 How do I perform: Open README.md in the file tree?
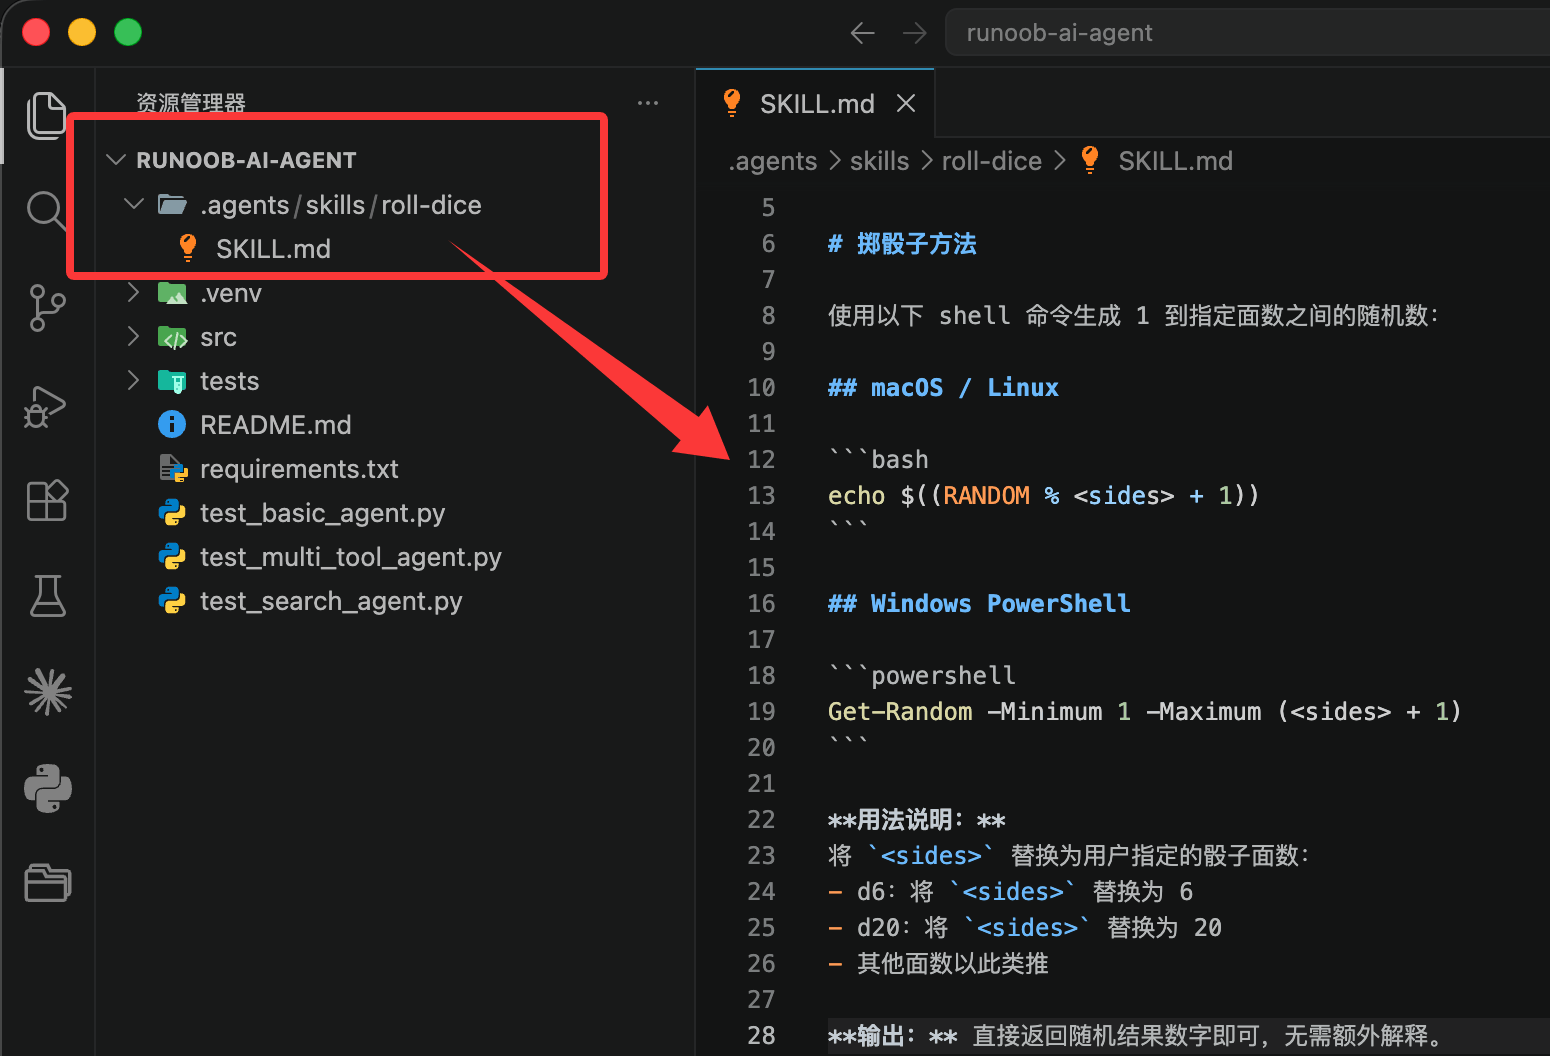276,425
